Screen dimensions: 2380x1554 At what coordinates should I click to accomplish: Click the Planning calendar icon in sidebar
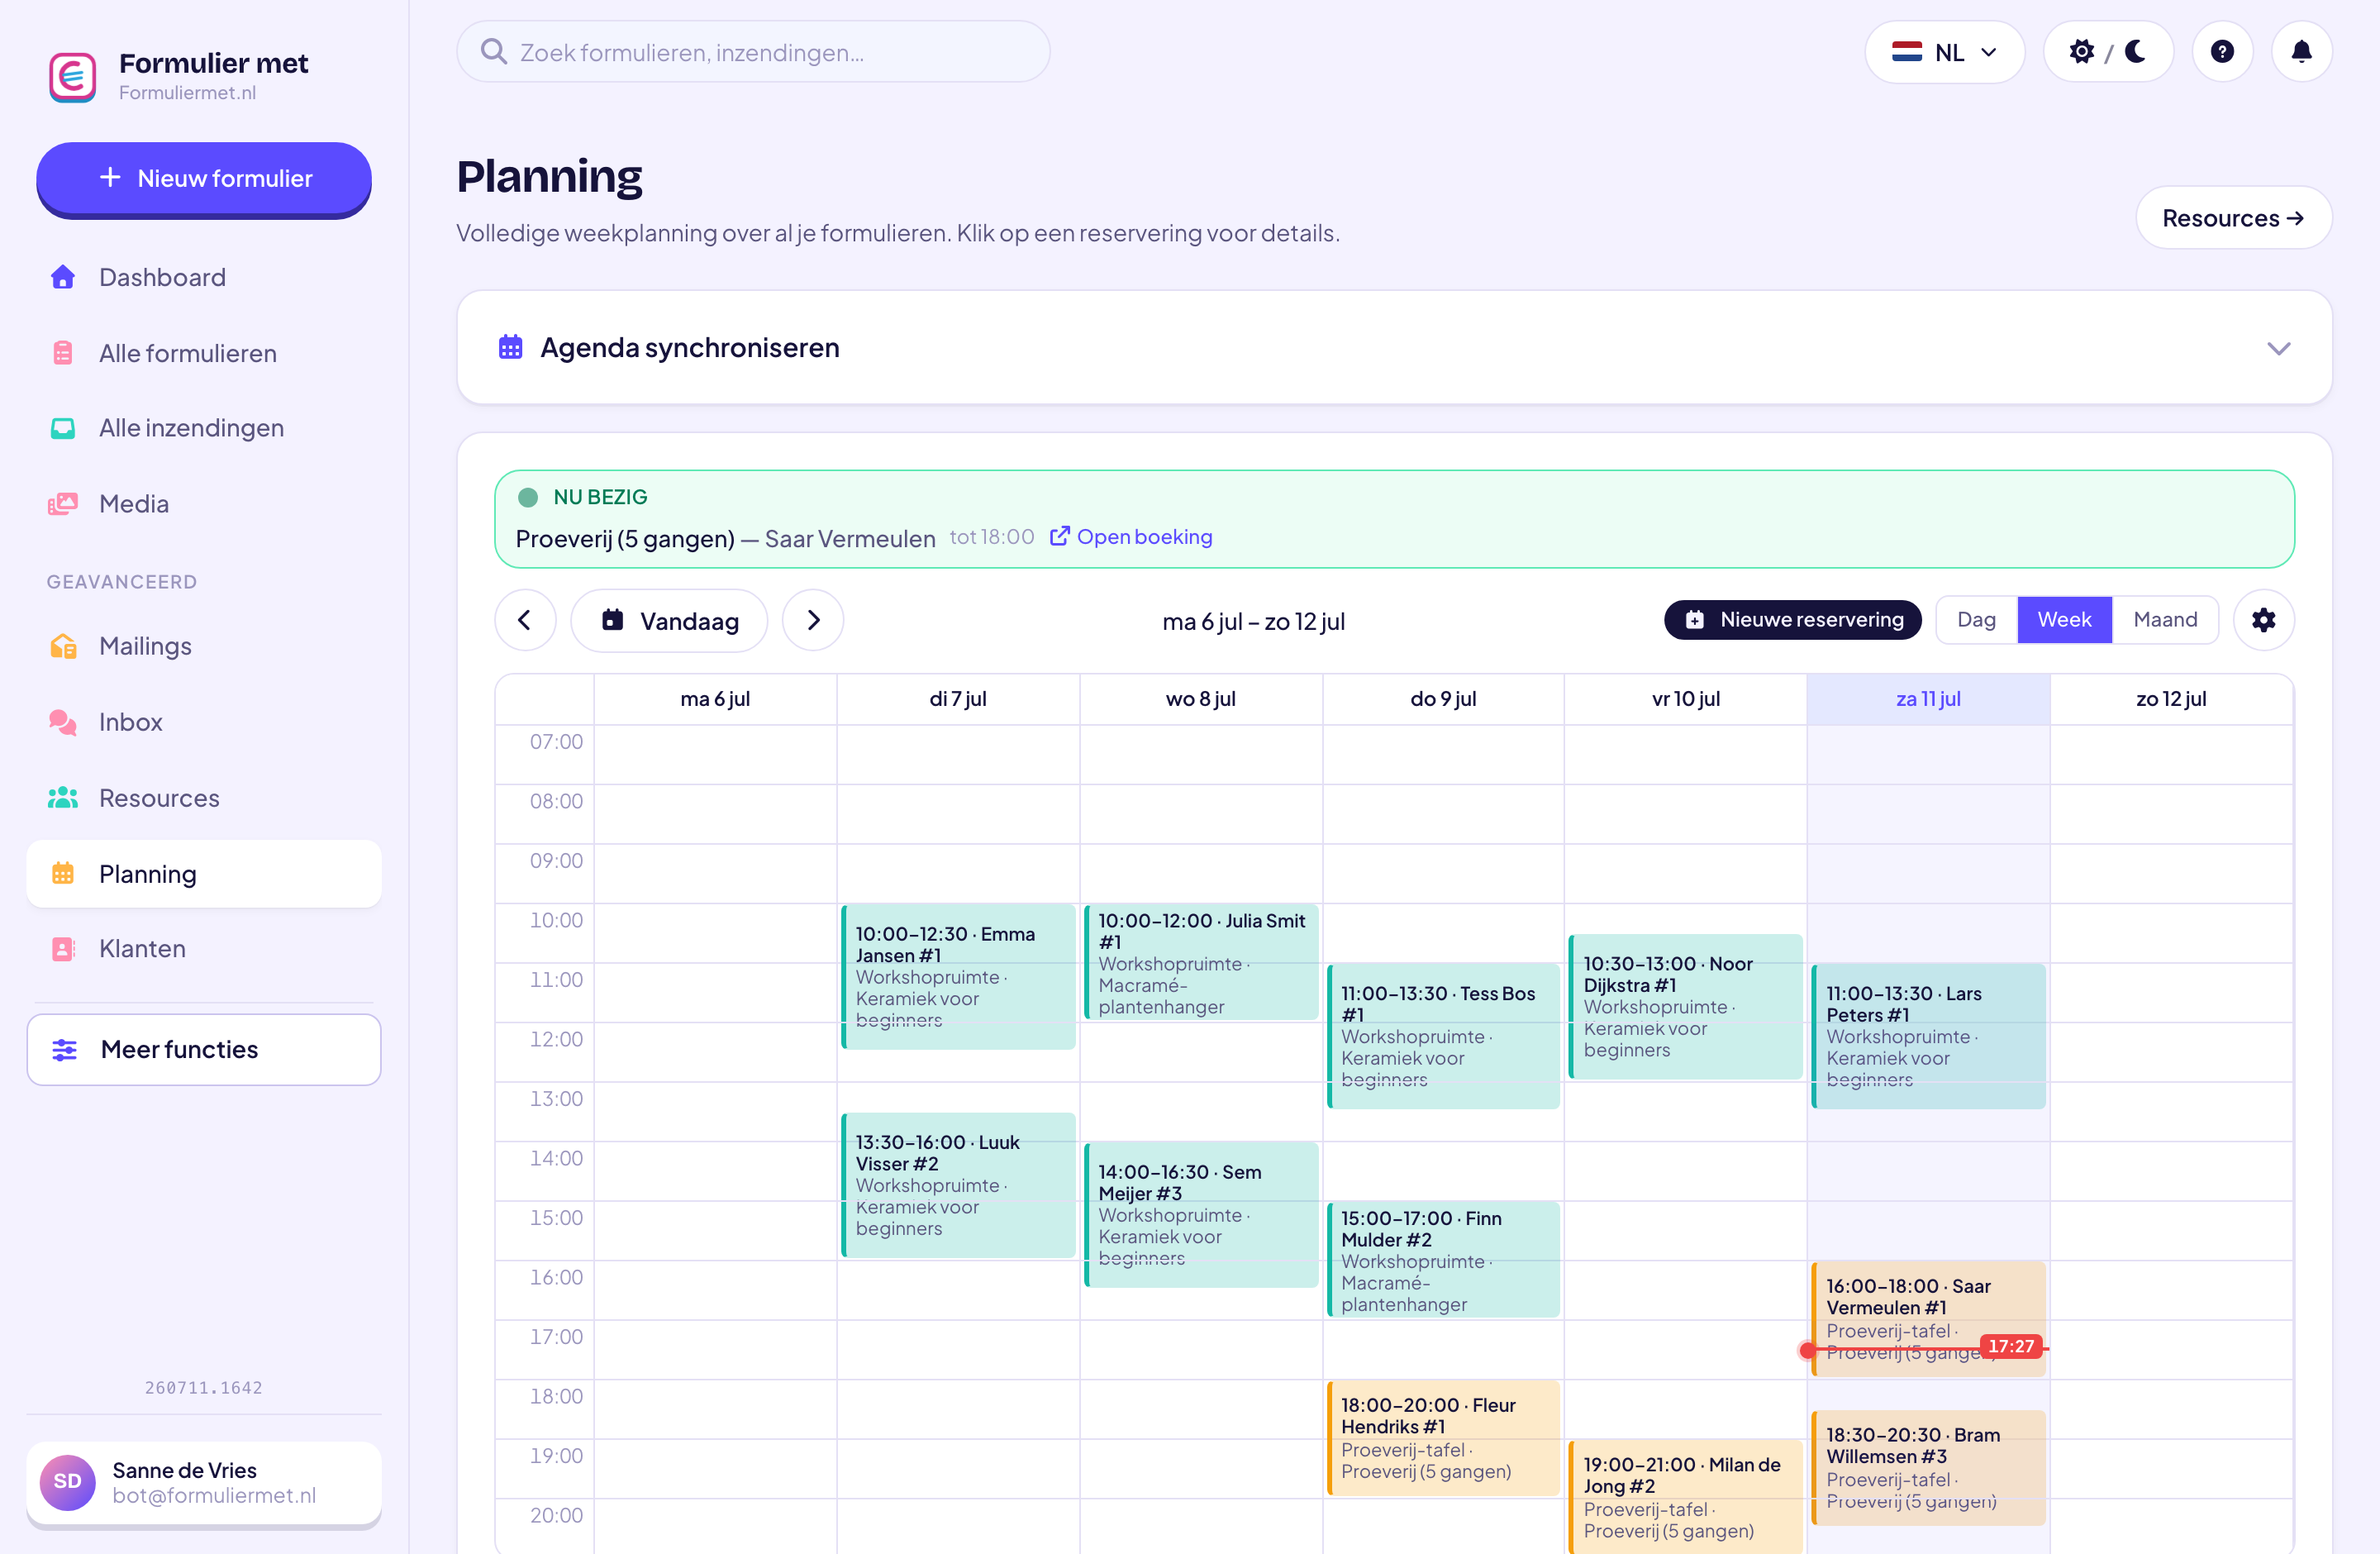click(63, 874)
